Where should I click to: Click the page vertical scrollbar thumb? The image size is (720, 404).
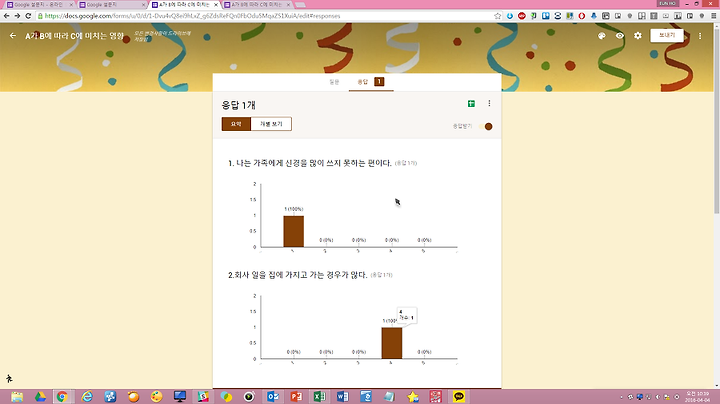tap(716, 119)
